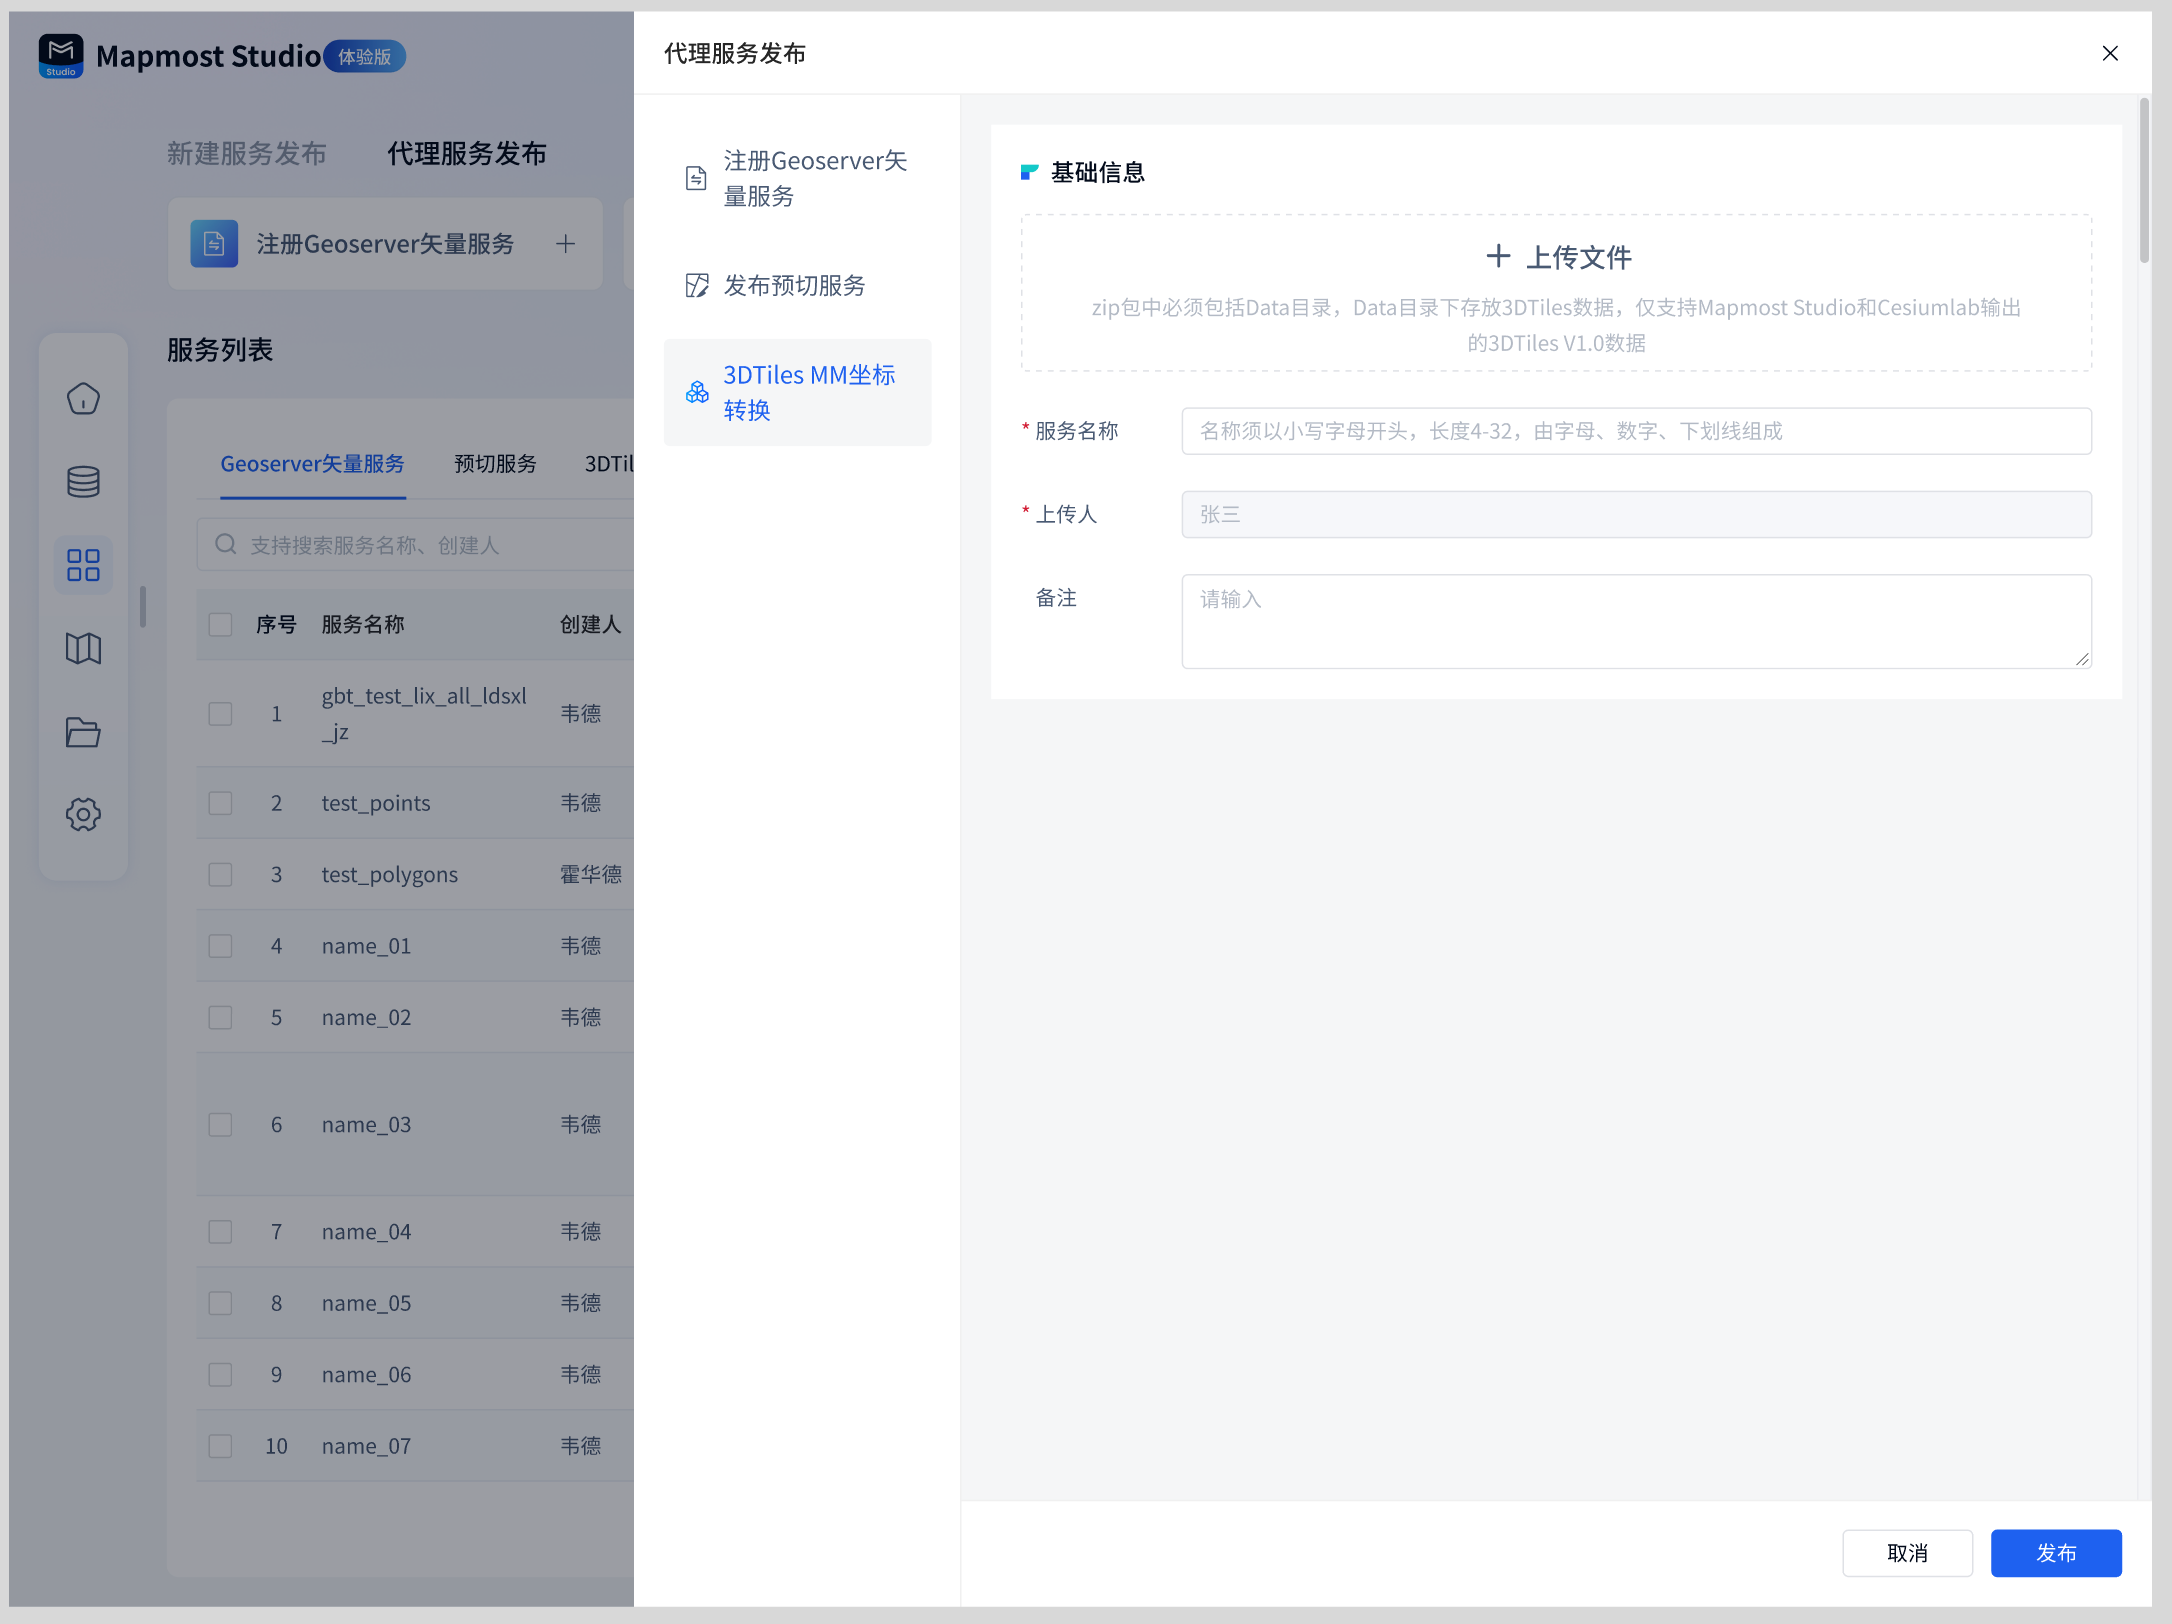Click the Mapmost Studio logo icon

tap(61, 56)
